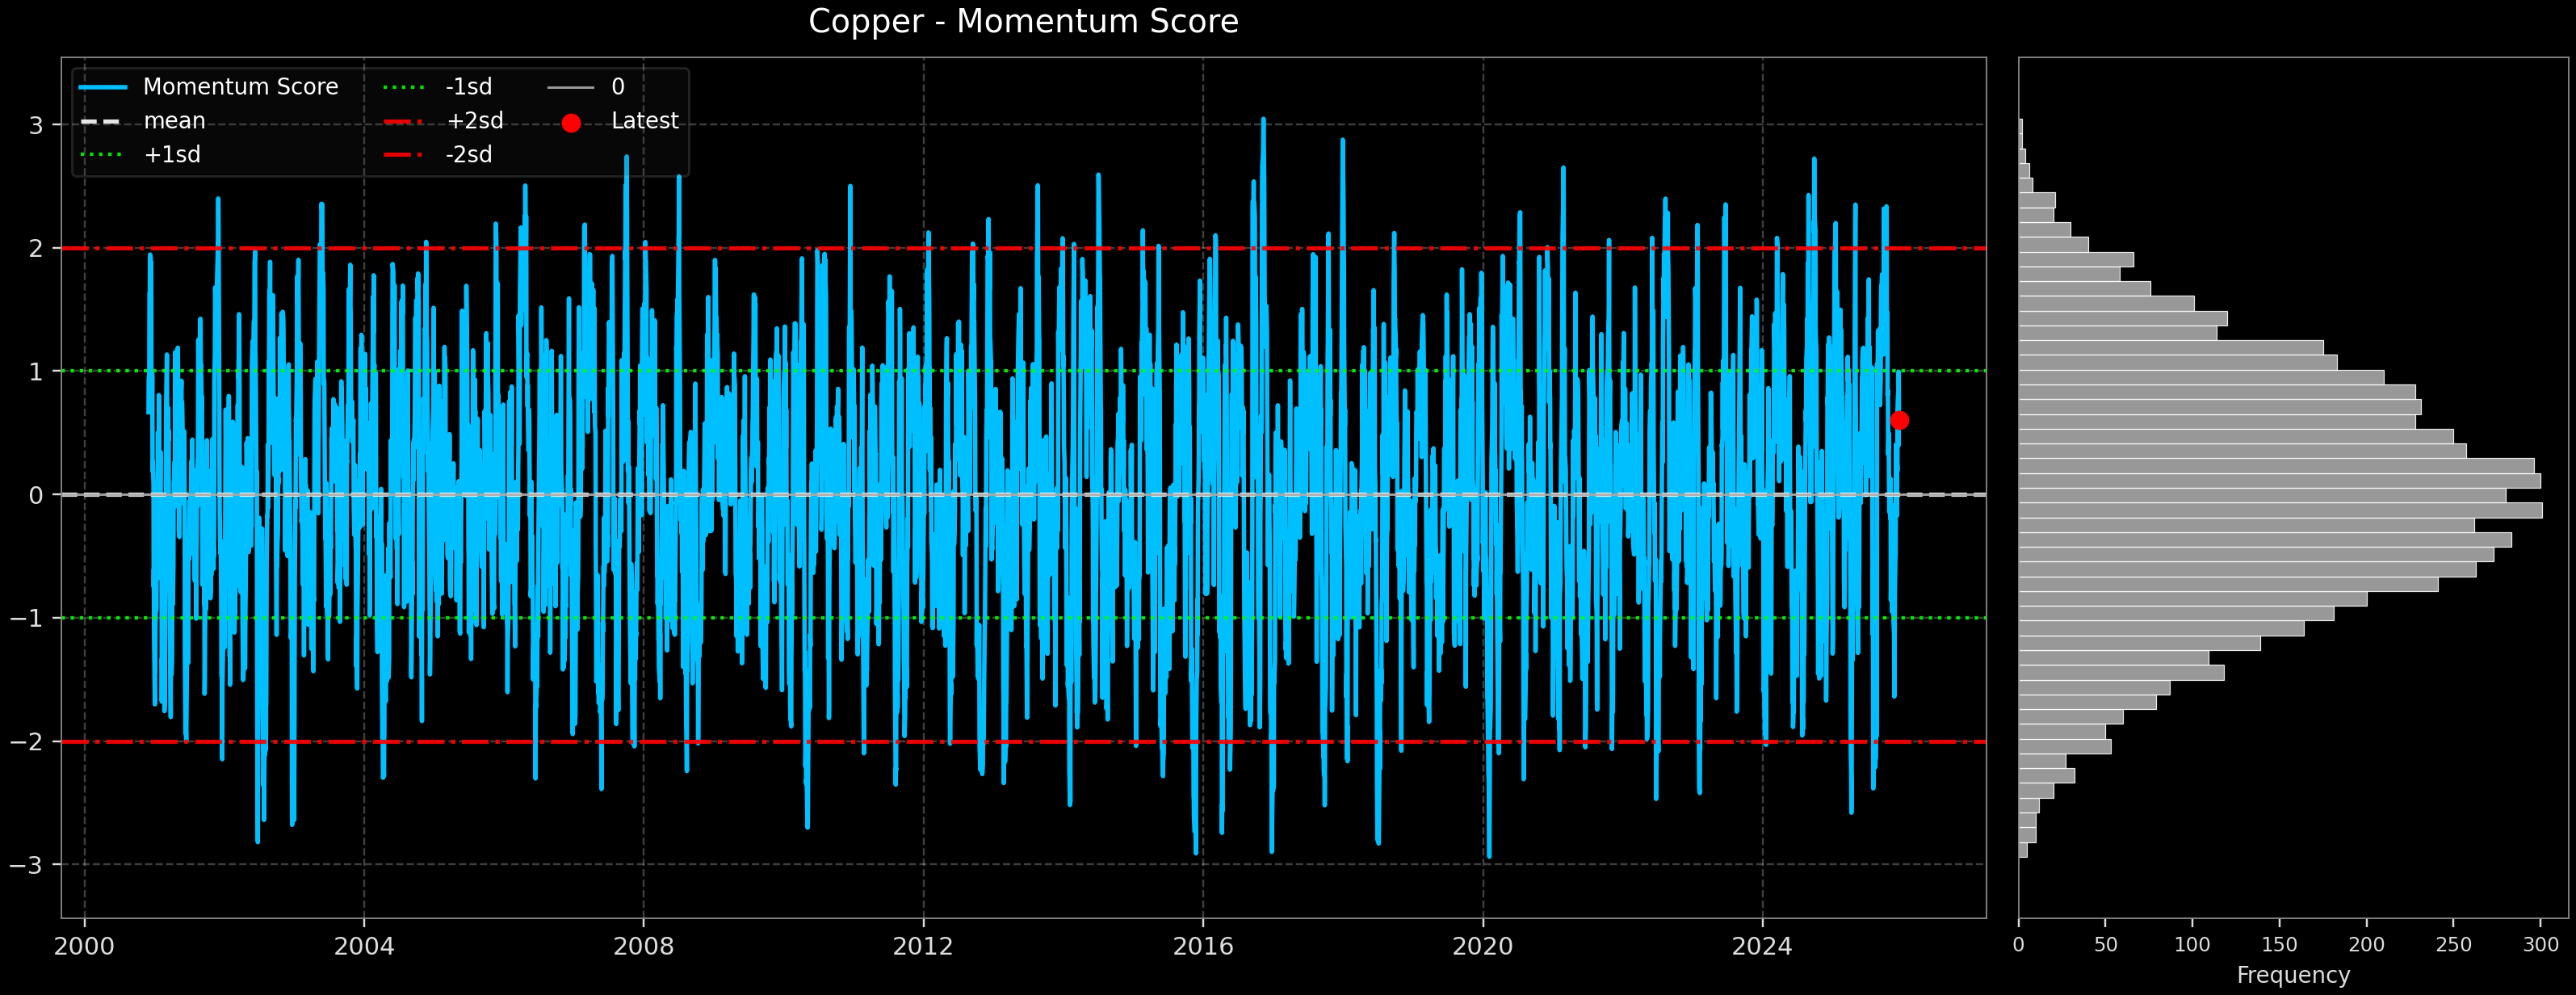The image size is (2576, 995).
Task: Click the -2sd red dash-dot legend sample
Action: point(404,155)
